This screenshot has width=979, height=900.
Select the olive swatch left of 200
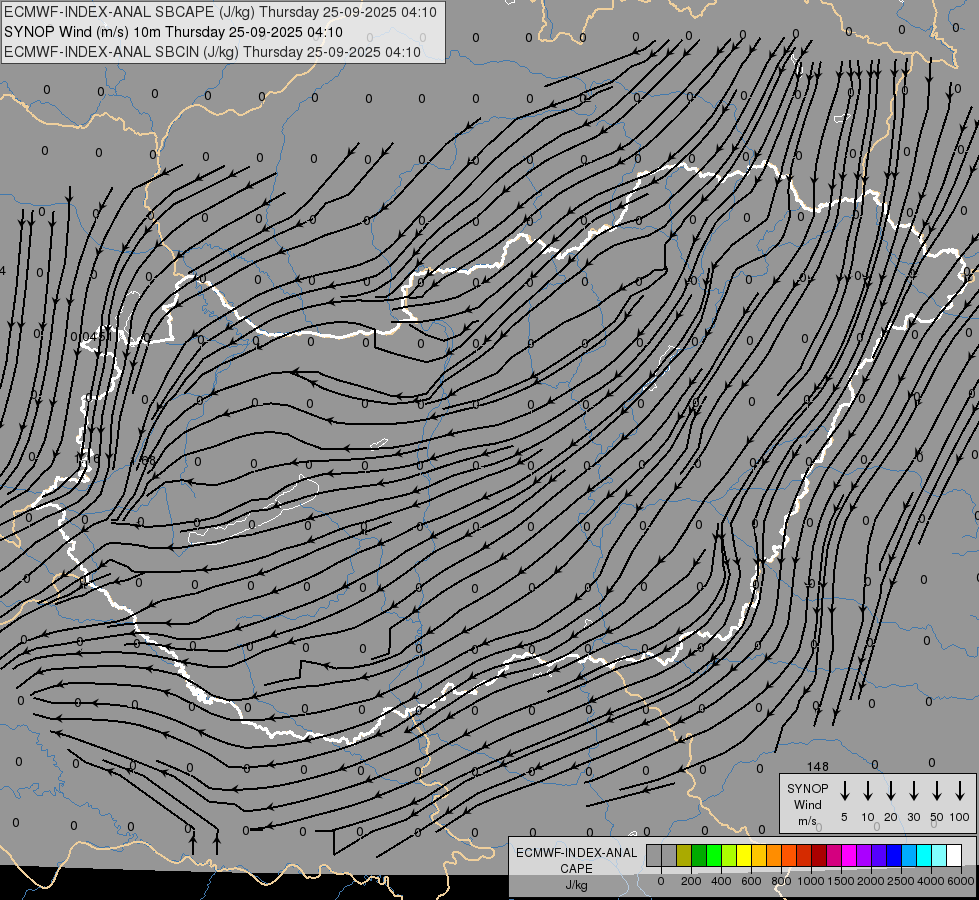684,855
